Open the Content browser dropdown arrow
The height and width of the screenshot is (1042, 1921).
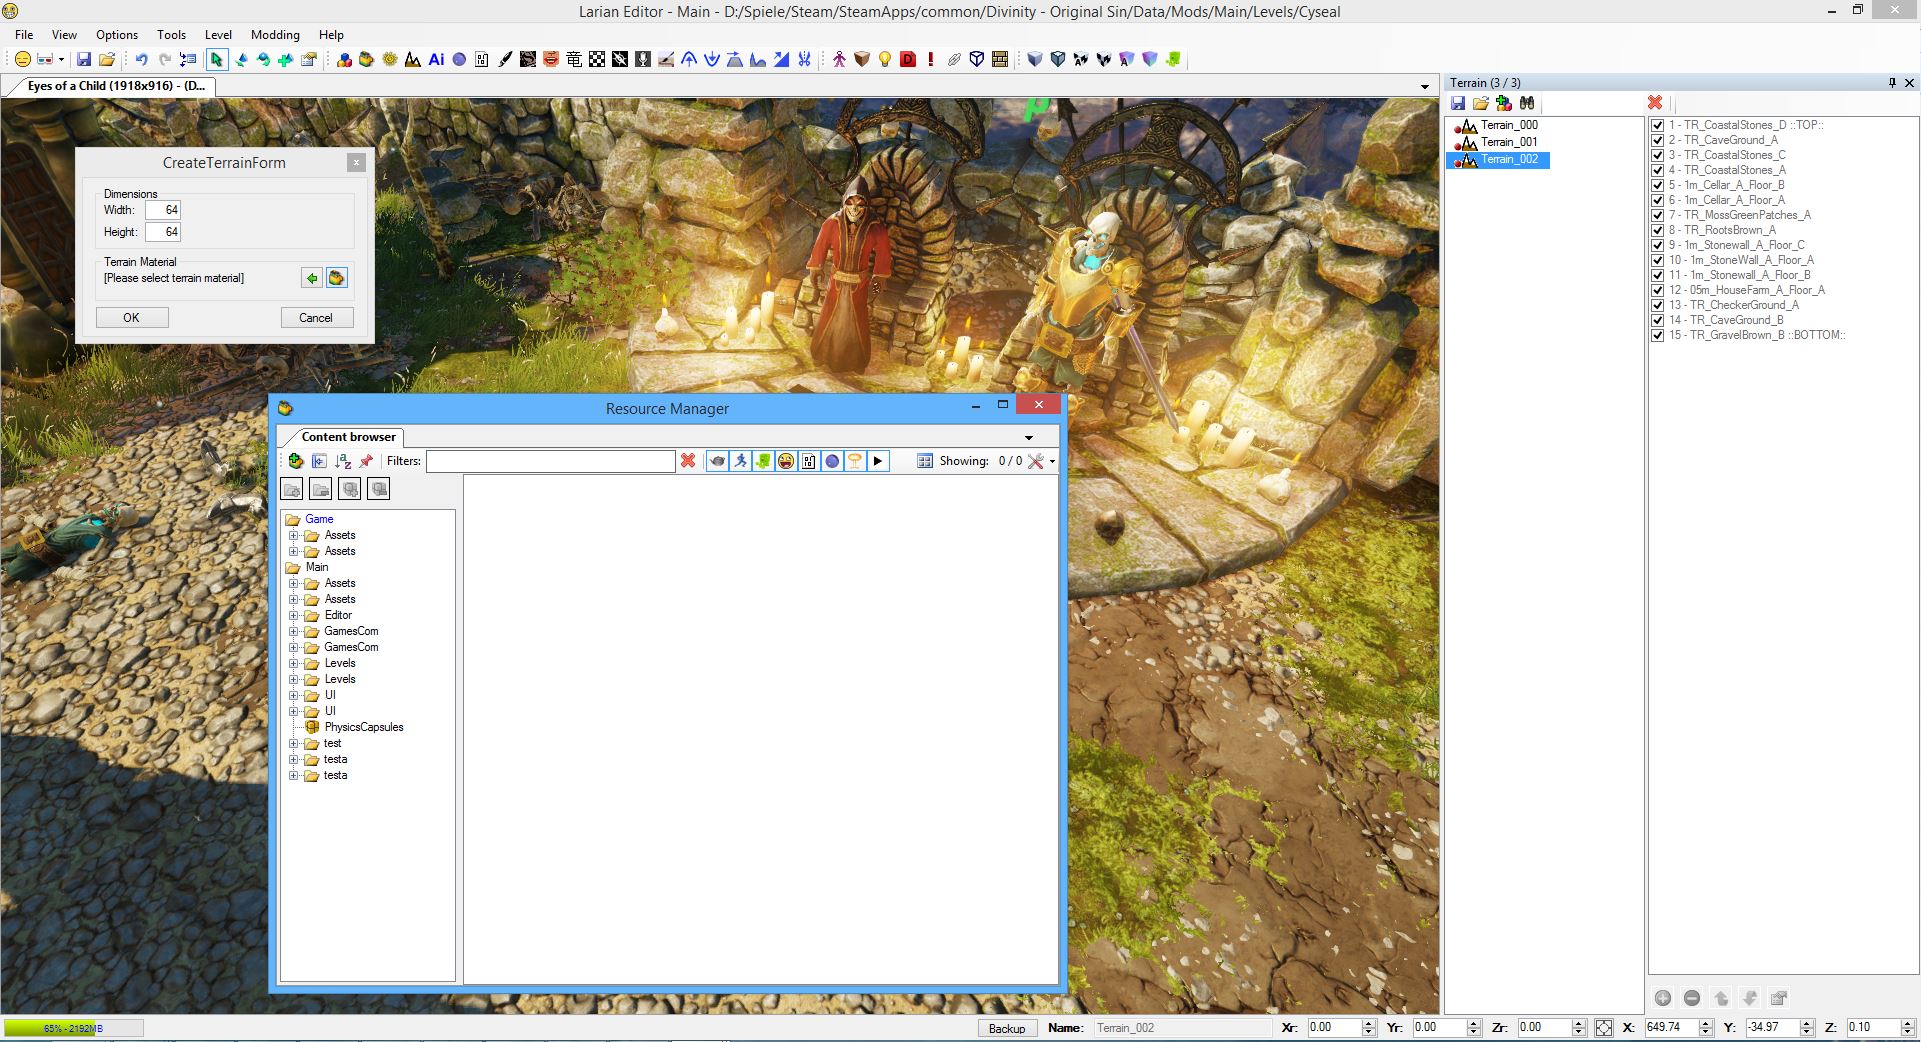pyautogui.click(x=1029, y=437)
